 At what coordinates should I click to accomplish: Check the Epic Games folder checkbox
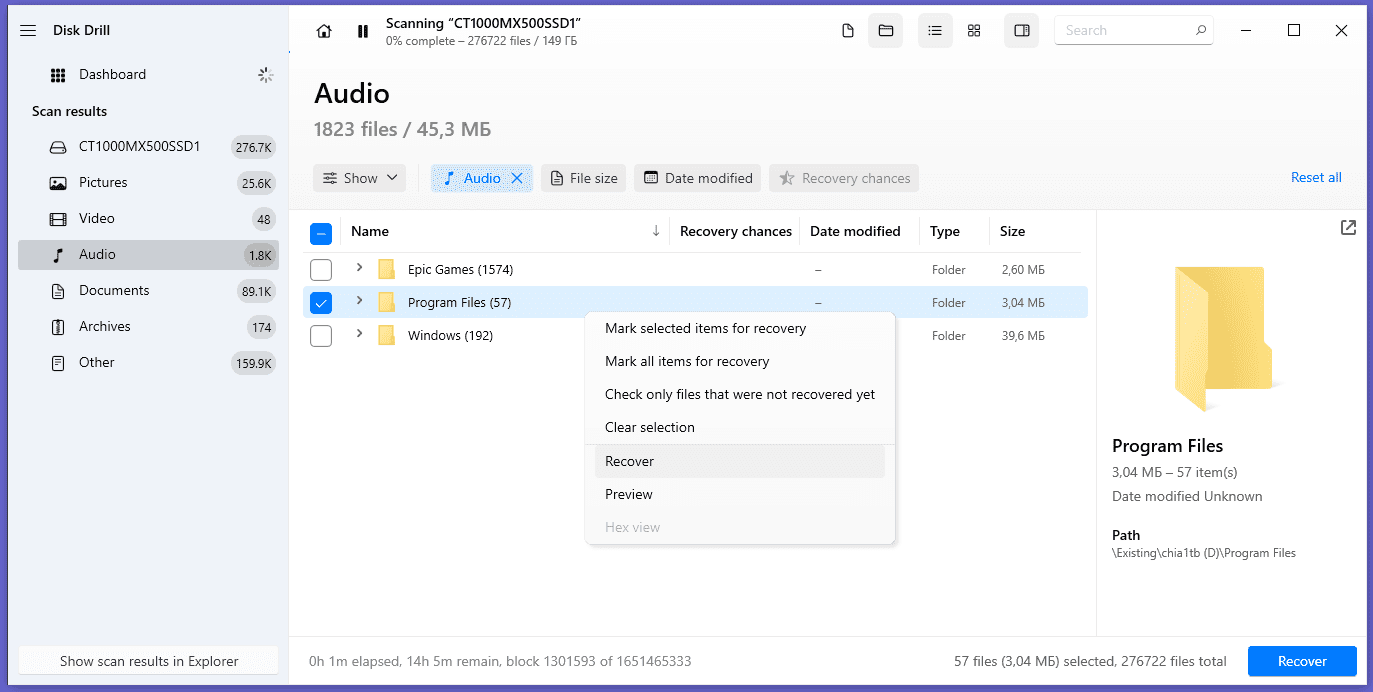click(x=321, y=270)
